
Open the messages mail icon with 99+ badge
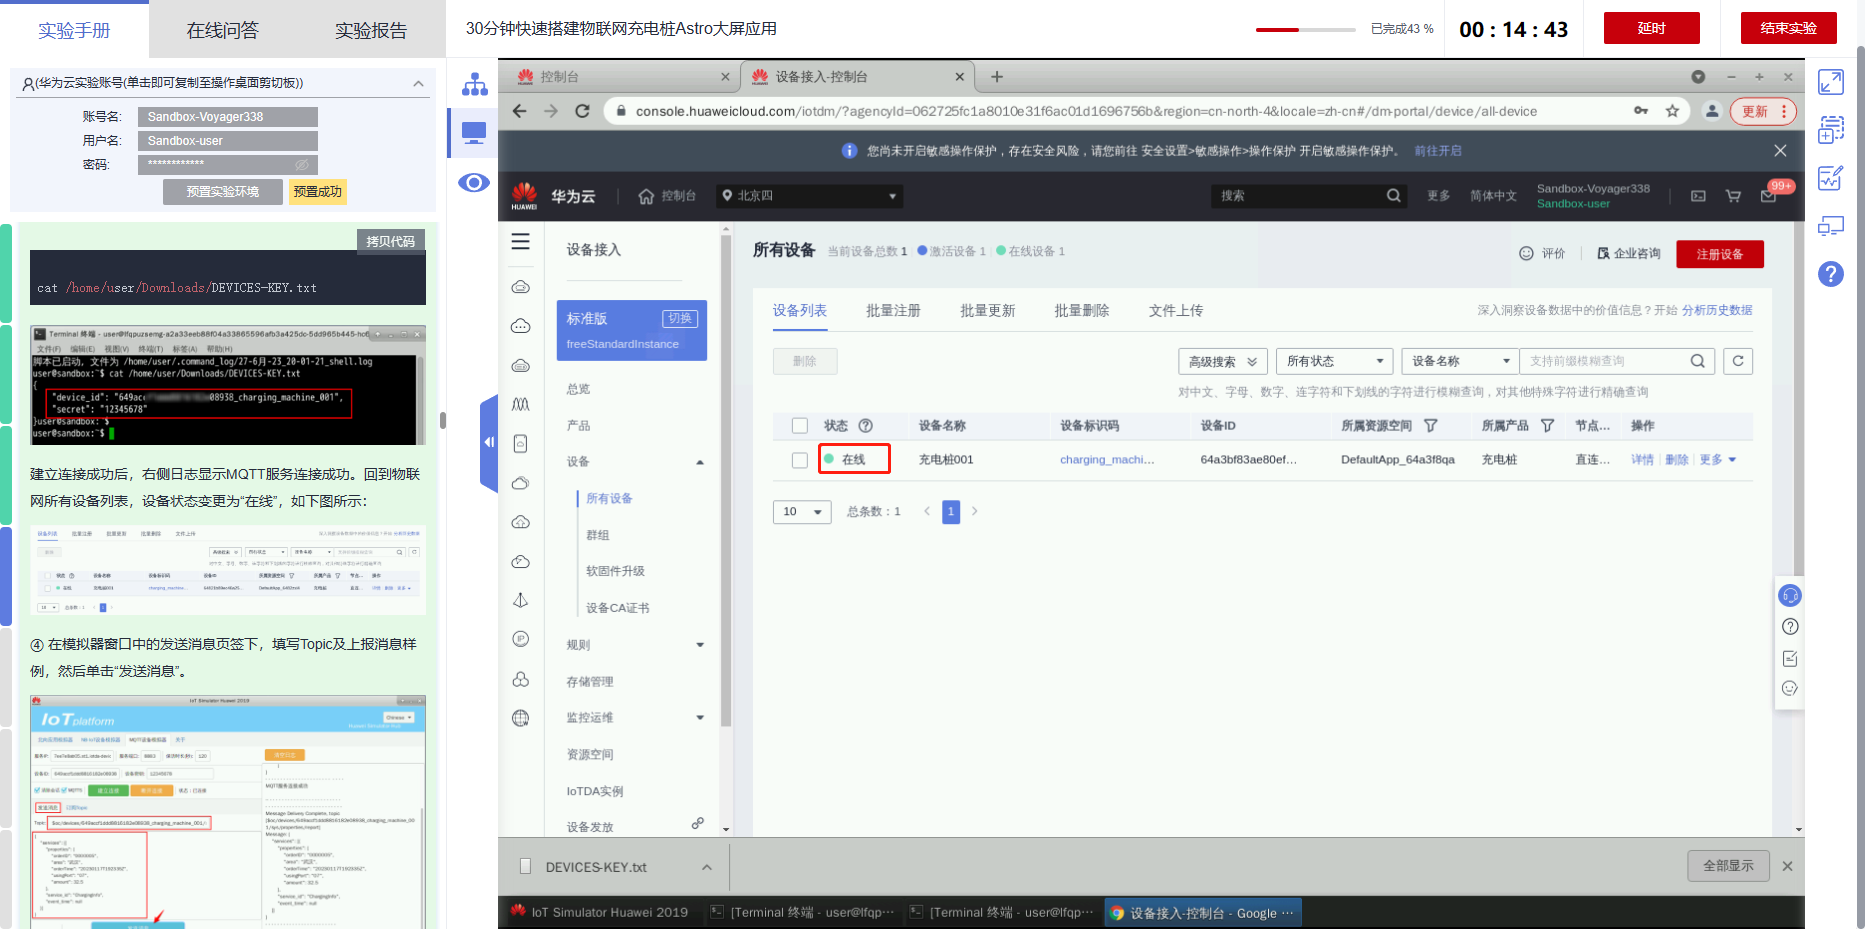click(1768, 196)
